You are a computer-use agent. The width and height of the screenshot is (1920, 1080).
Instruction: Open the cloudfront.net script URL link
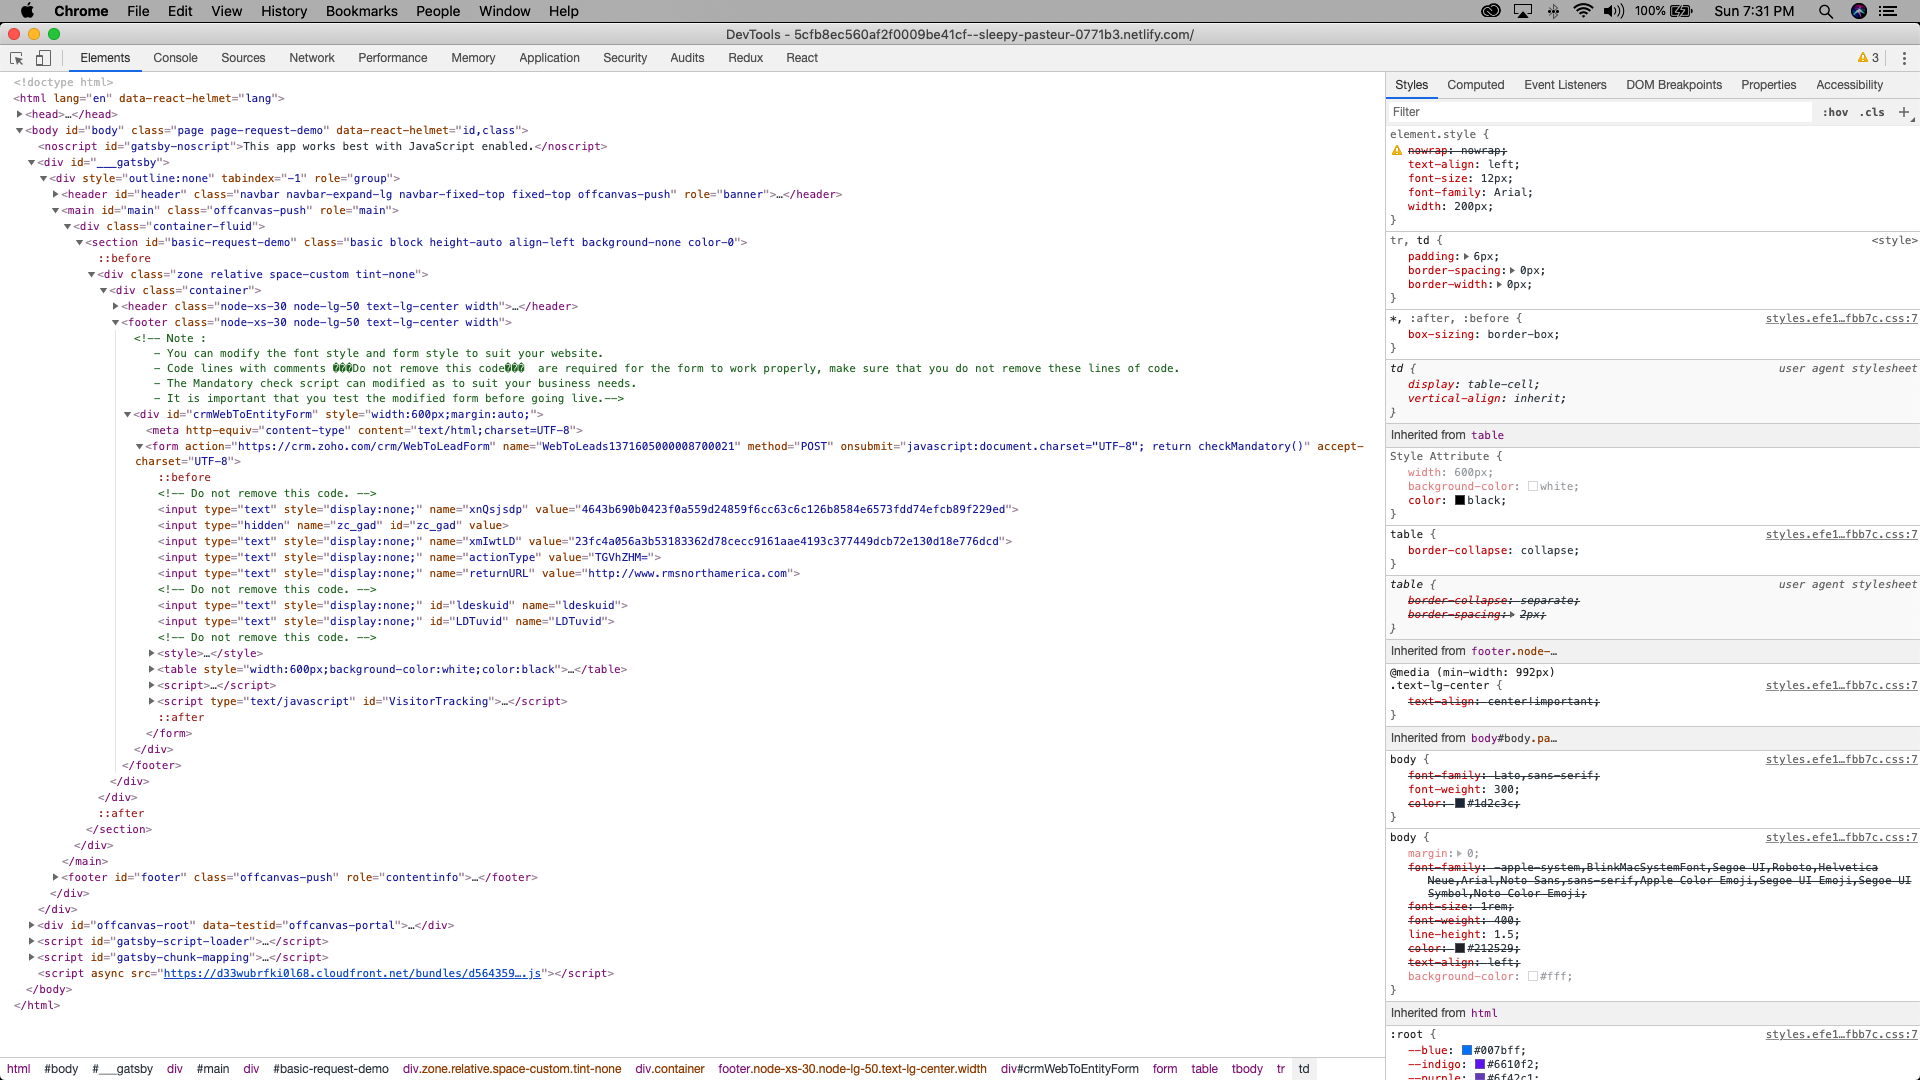click(x=352, y=973)
